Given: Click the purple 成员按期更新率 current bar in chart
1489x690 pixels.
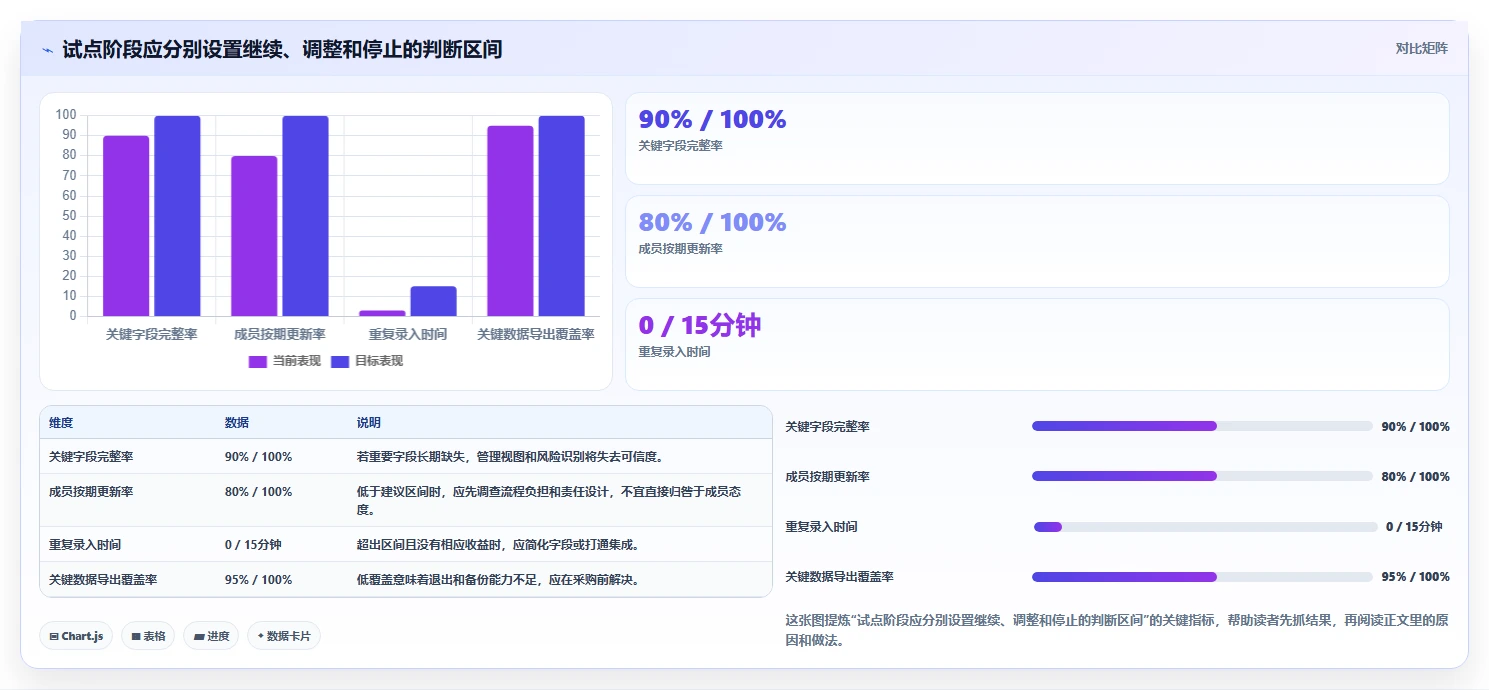Looking at the screenshot, I should coord(254,236).
